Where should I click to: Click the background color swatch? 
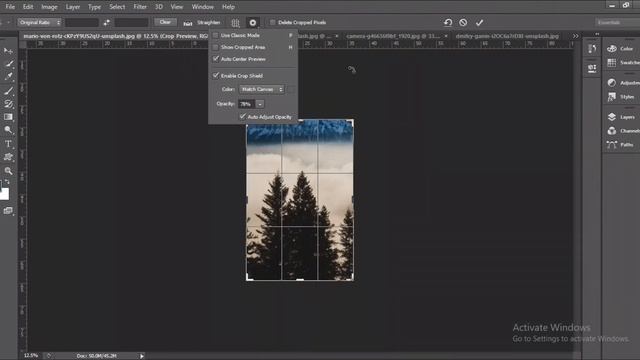4,194
